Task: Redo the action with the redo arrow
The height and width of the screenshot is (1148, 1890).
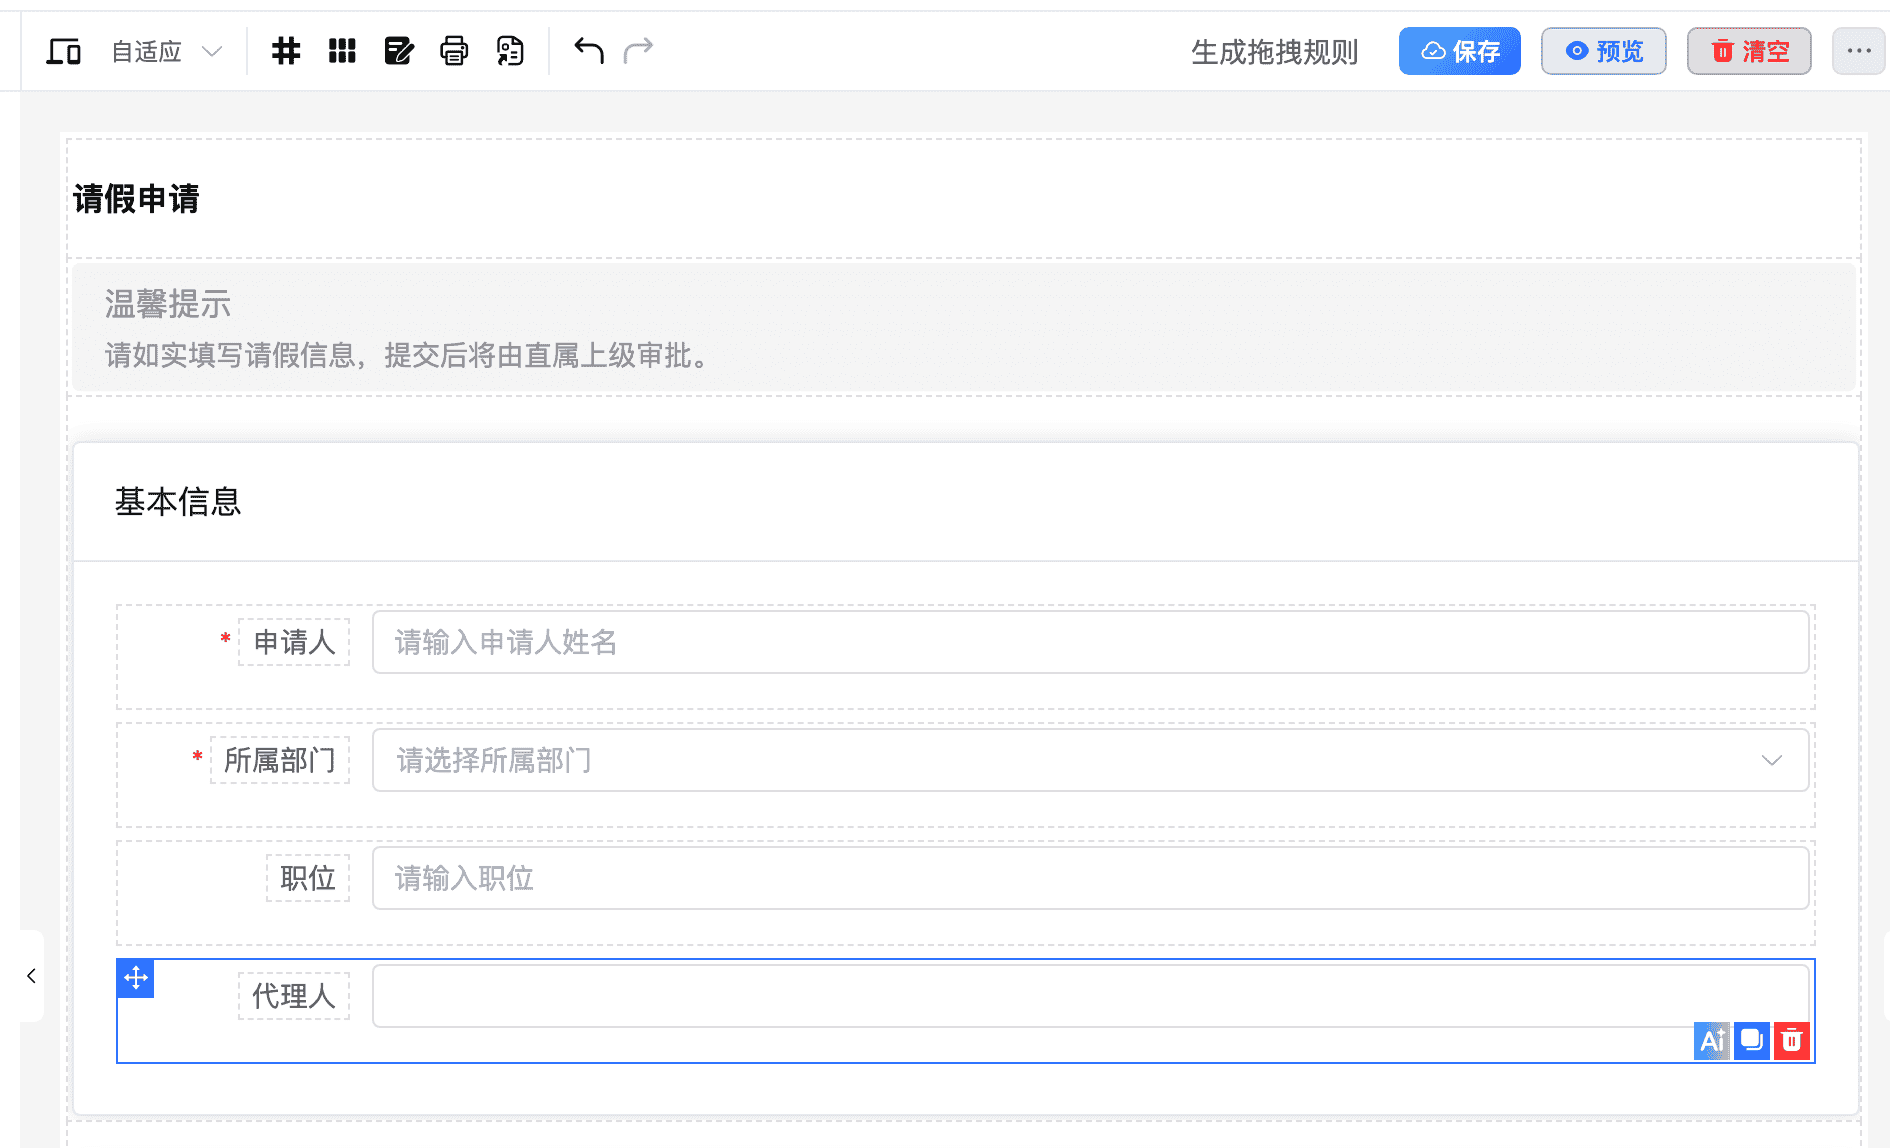Action: (x=638, y=50)
